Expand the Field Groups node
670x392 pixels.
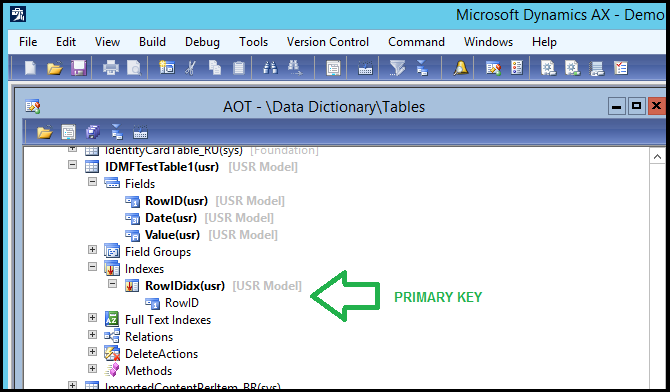point(92,250)
